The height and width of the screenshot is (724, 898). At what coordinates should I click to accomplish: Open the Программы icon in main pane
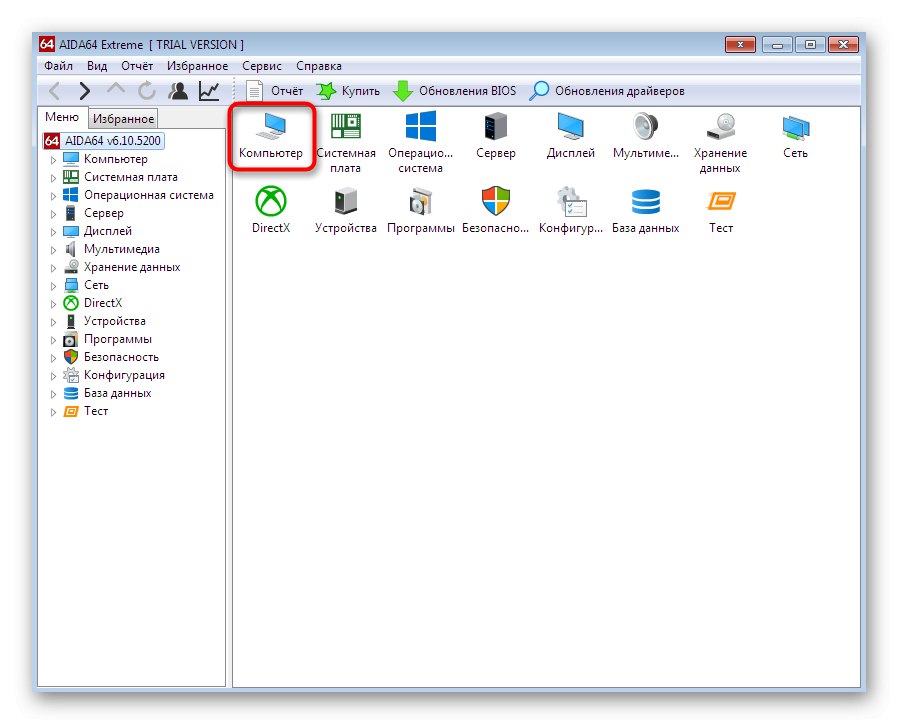(x=420, y=210)
